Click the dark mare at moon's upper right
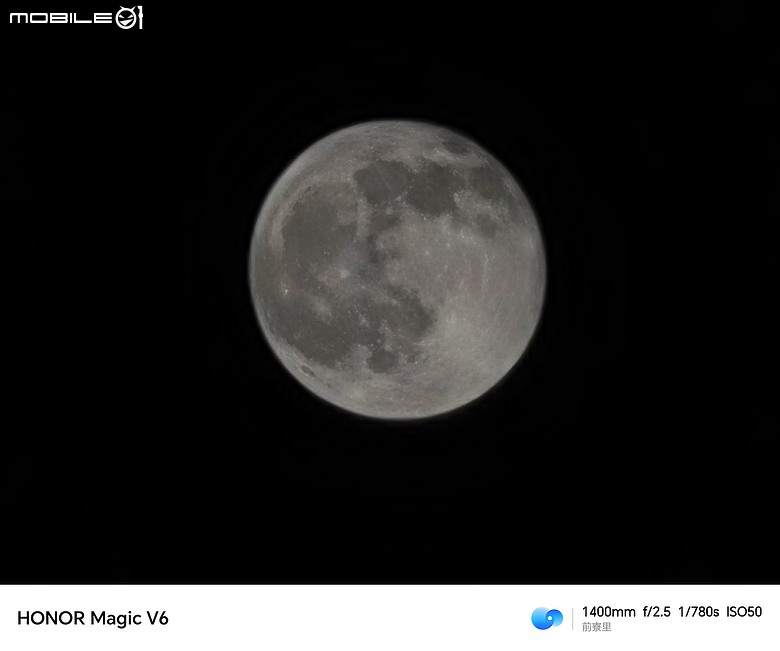The image size is (780, 651). [x=490, y=184]
